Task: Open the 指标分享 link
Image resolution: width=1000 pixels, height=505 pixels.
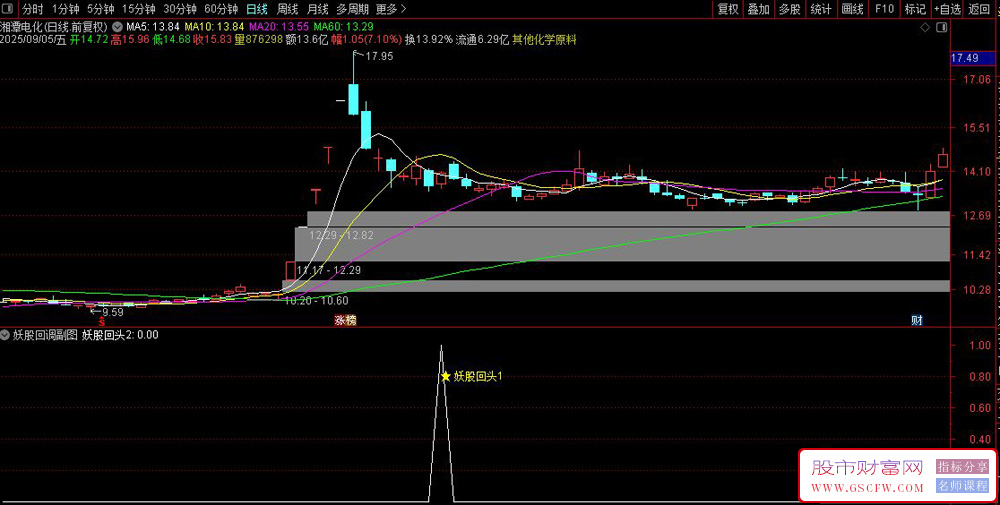Action: [962, 467]
